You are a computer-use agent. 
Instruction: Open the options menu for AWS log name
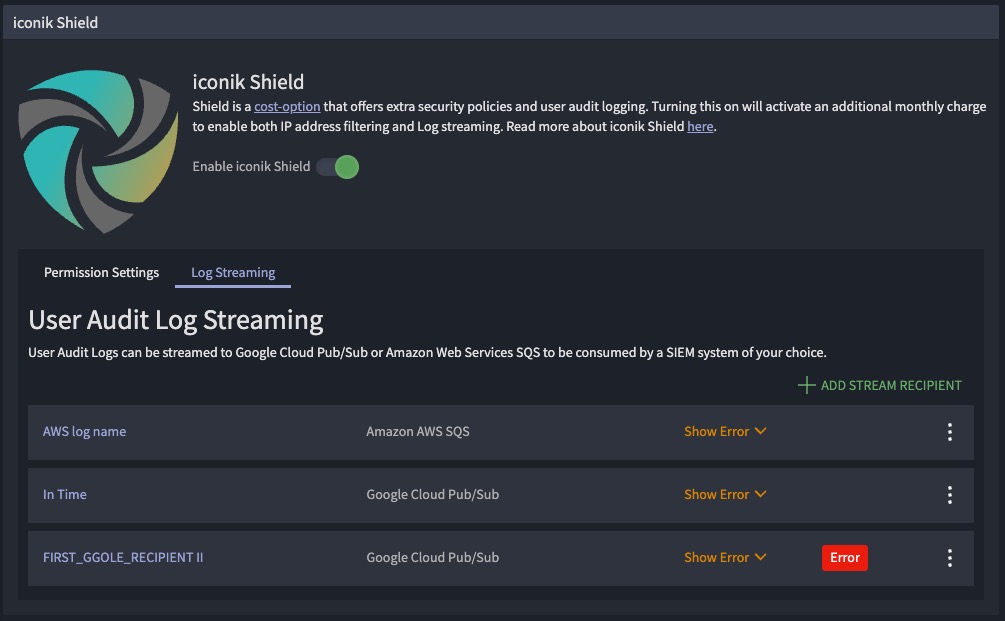(x=949, y=431)
